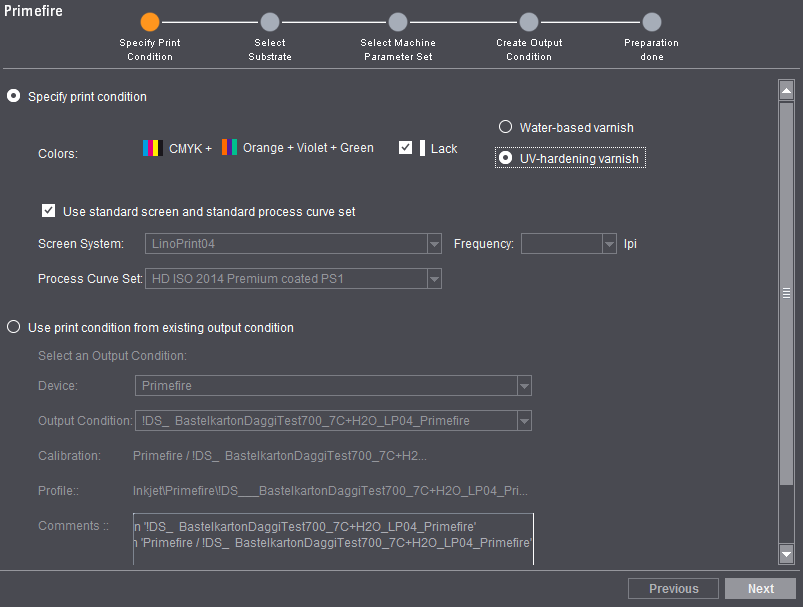Viewport: 803px width, 607px height.
Task: Click the Calibration value 'Primefire / !DS_ BastelkartonDaggiTest700_7C+H2...'
Action: [280, 455]
